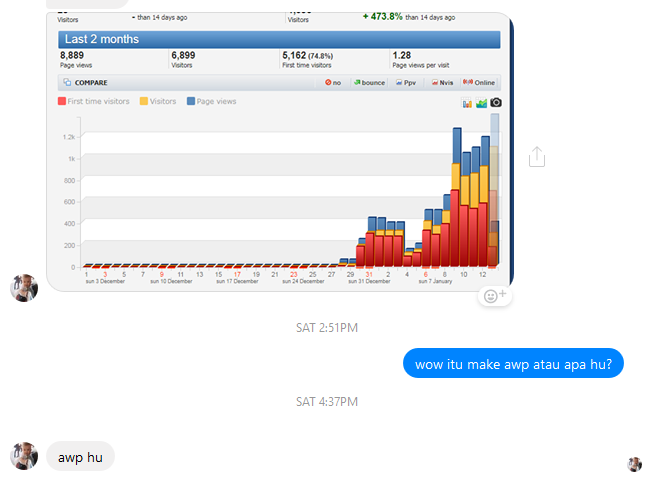Select the "no" compare option
The image size is (649, 487).
[x=333, y=82]
